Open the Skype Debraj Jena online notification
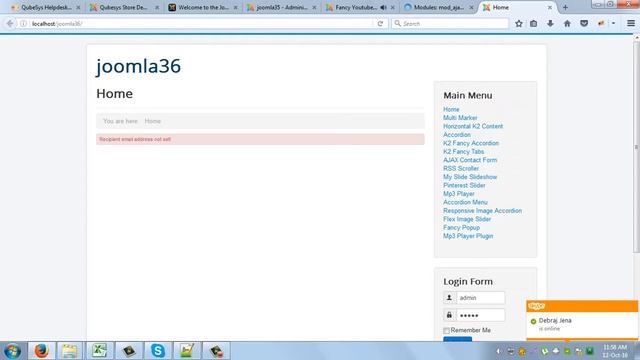 click(x=582, y=320)
